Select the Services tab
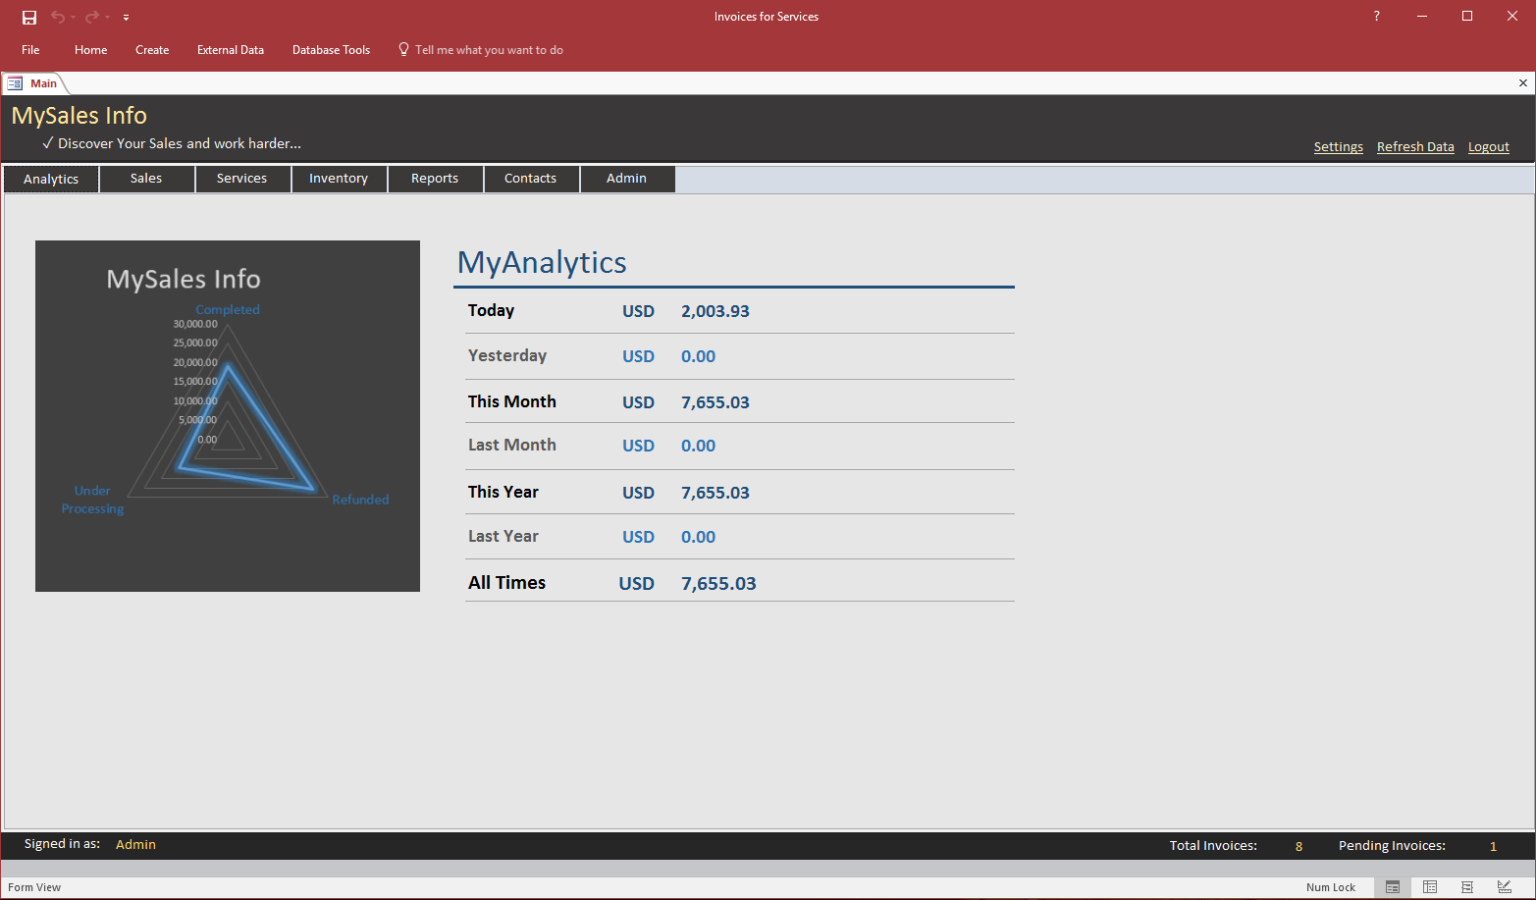 click(242, 178)
